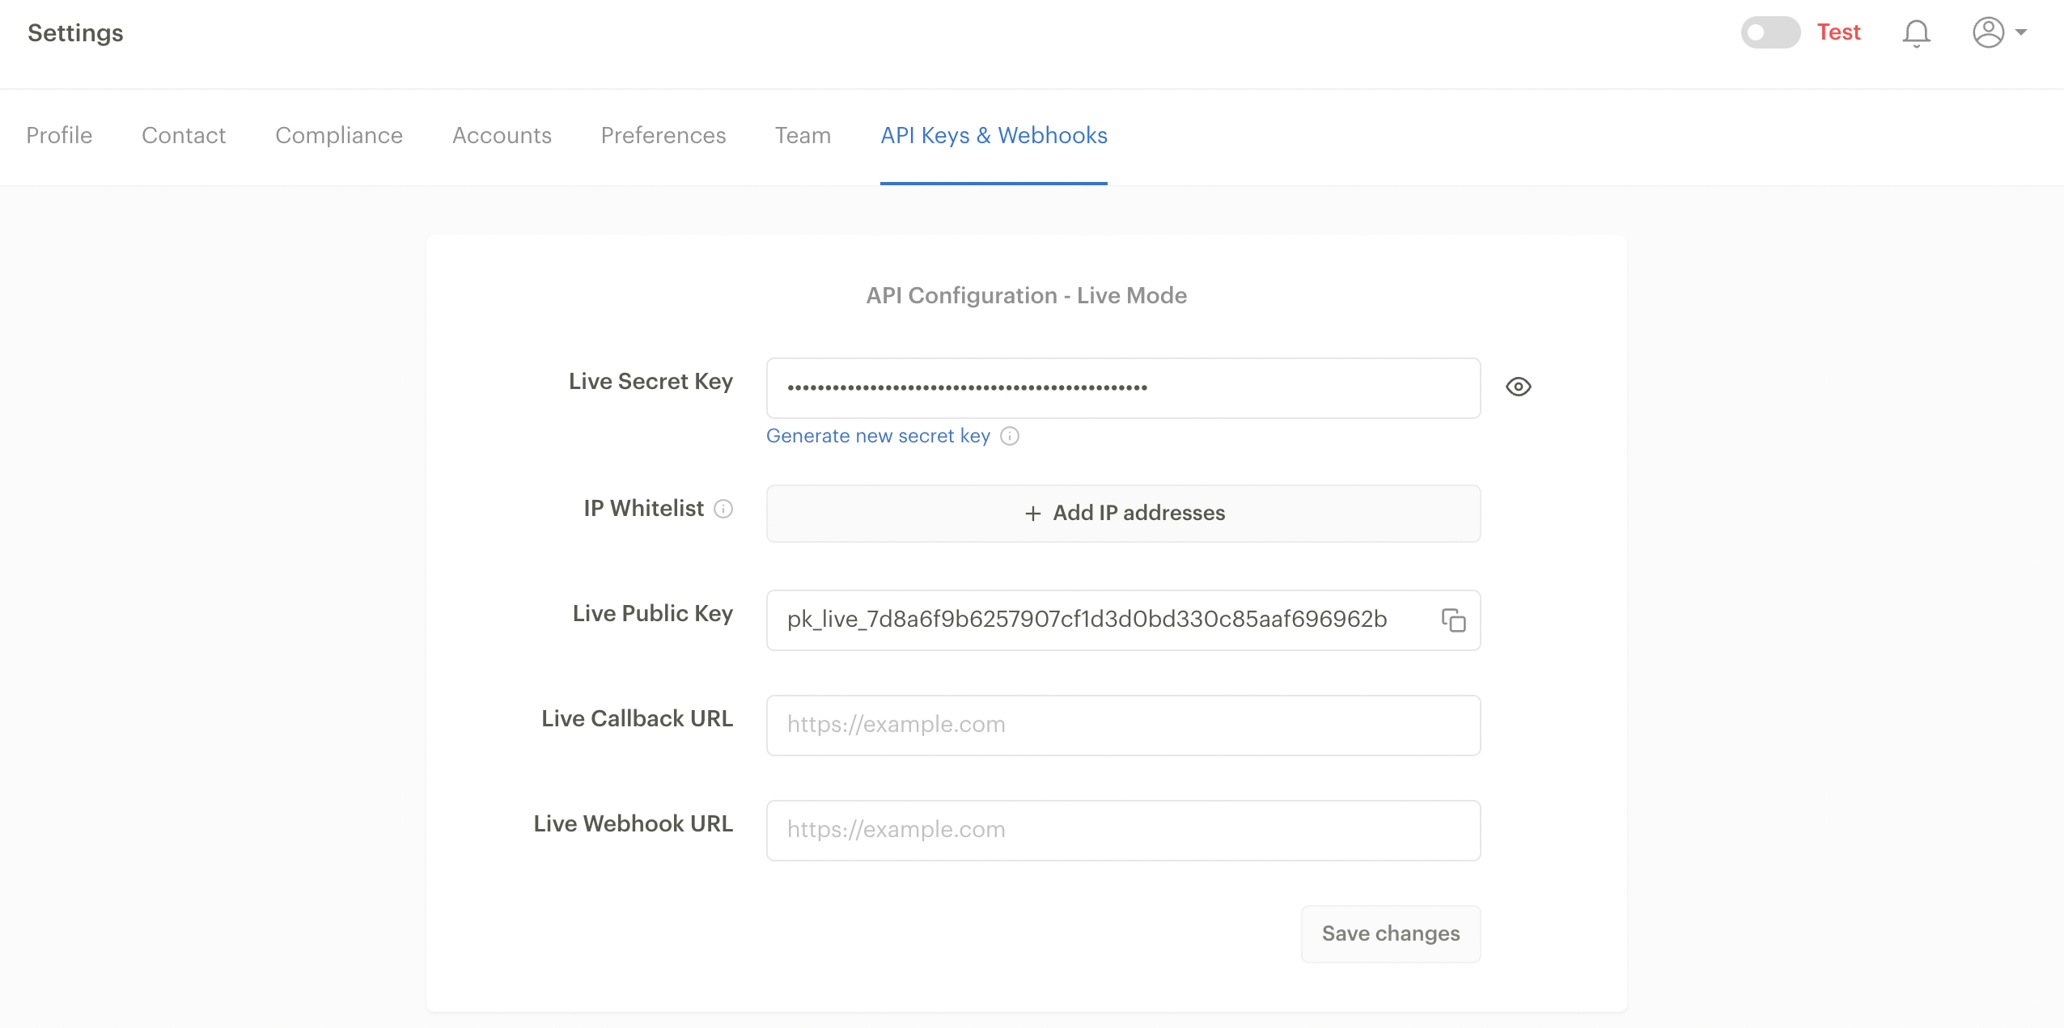Click the info icon beside Generate new secret key

point(1010,436)
